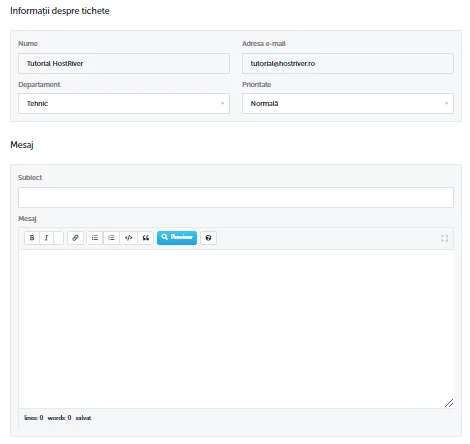Click the 'words: 0' status text

coord(59,418)
